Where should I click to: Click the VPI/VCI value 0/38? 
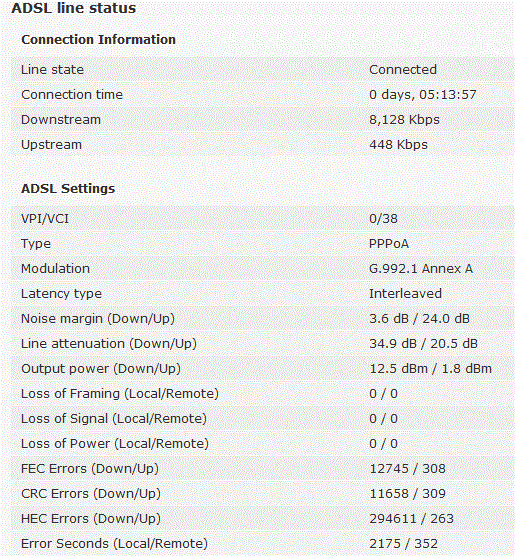click(383, 218)
